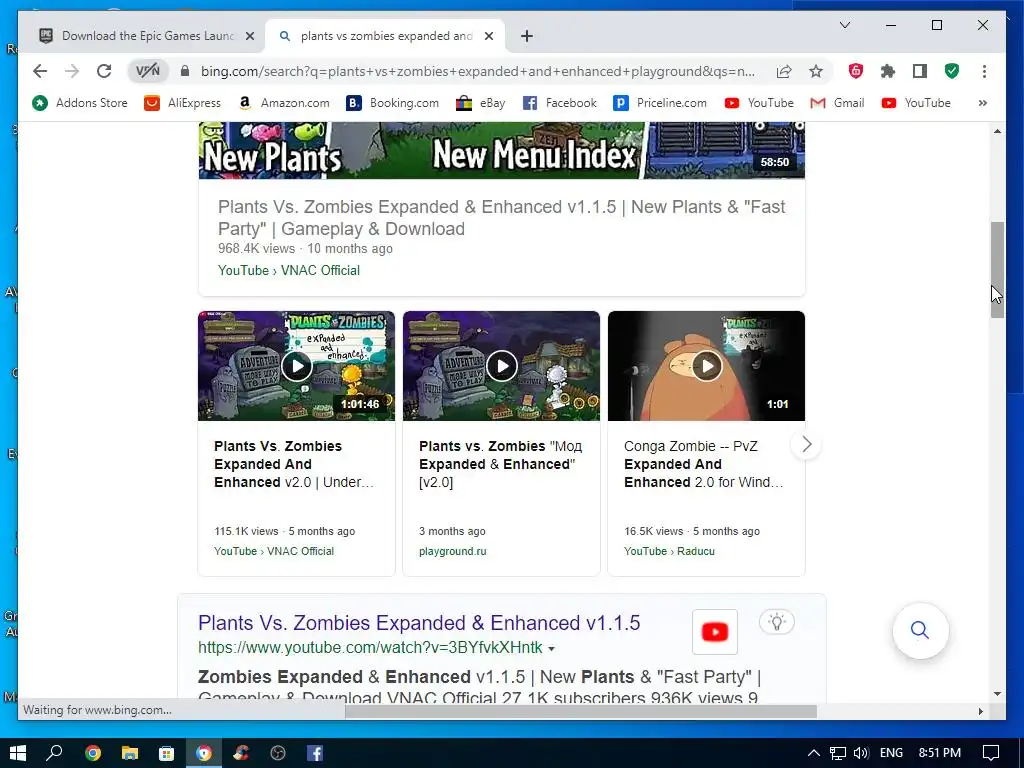The height and width of the screenshot is (768, 1024).
Task: Click the vertical scrollbar thumb
Action: click(997, 270)
